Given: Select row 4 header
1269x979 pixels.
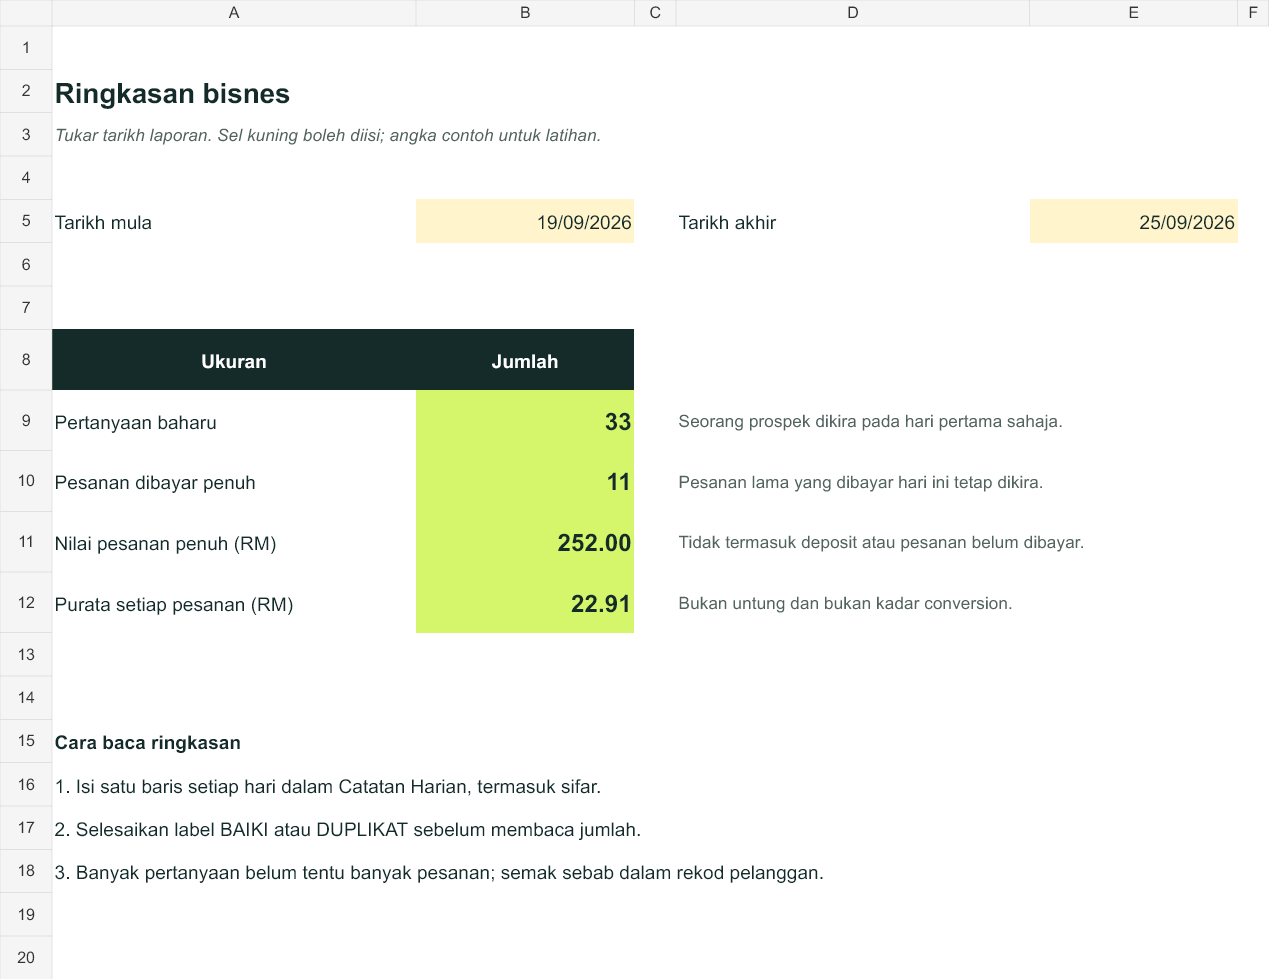Looking at the screenshot, I should 26,178.
